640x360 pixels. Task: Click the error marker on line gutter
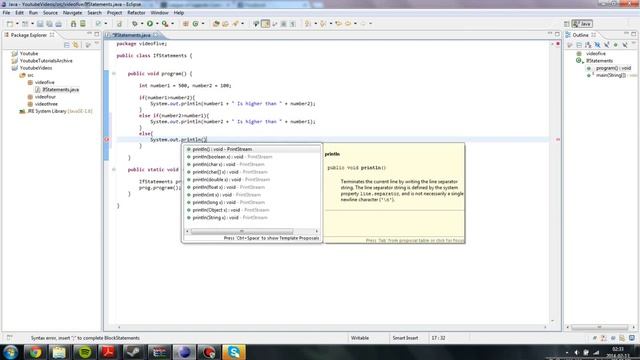click(107, 140)
